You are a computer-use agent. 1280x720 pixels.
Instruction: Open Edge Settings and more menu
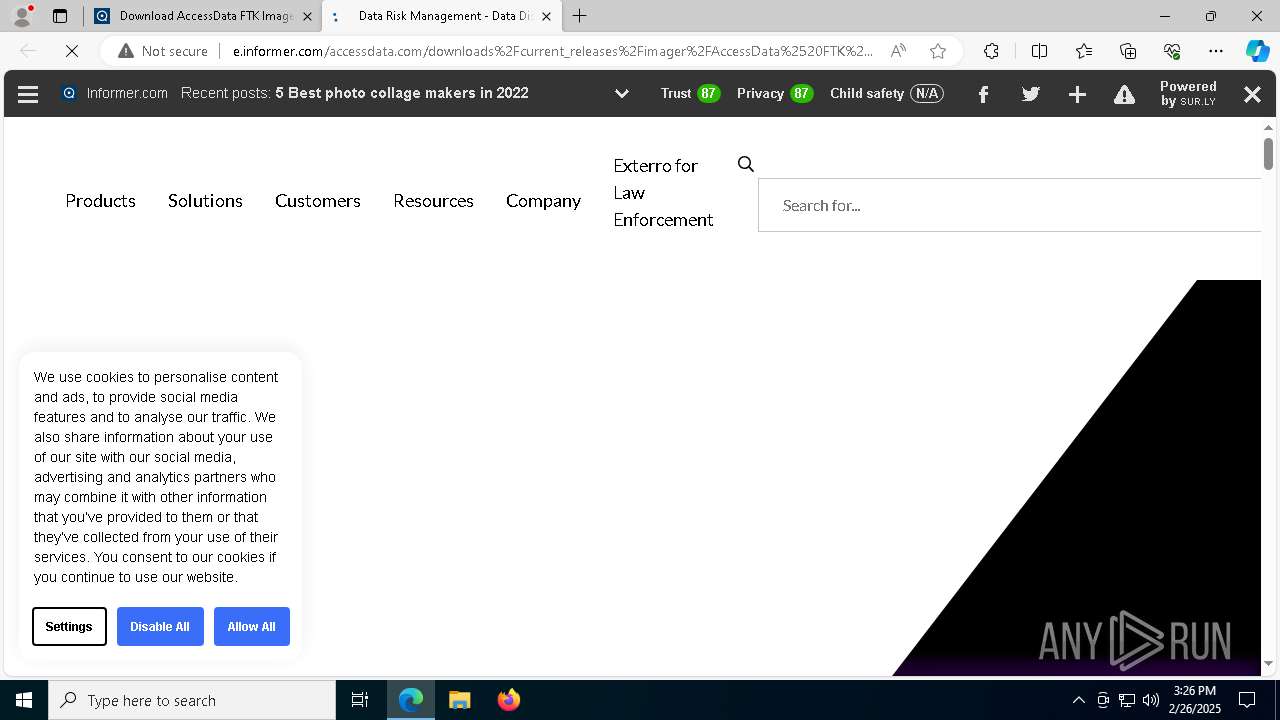pos(1216,51)
